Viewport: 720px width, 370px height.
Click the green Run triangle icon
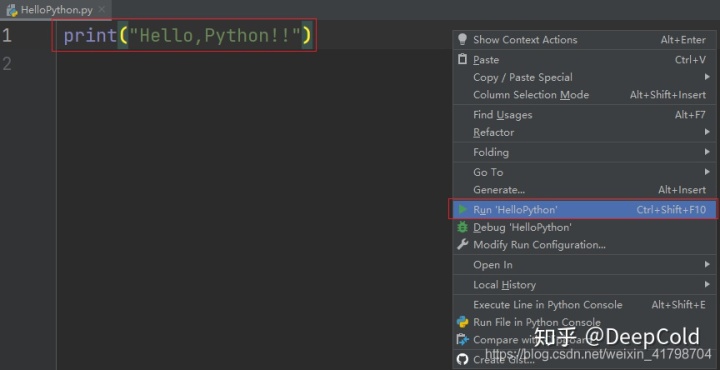point(462,210)
